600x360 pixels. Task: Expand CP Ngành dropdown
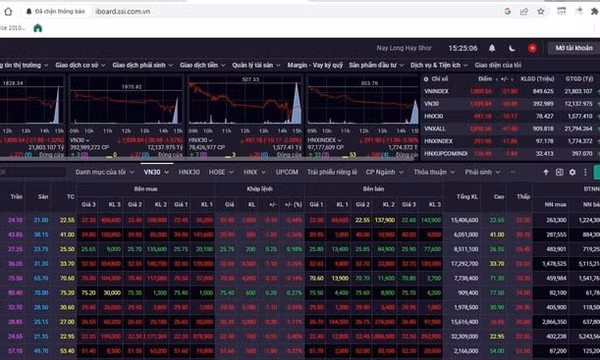point(384,172)
